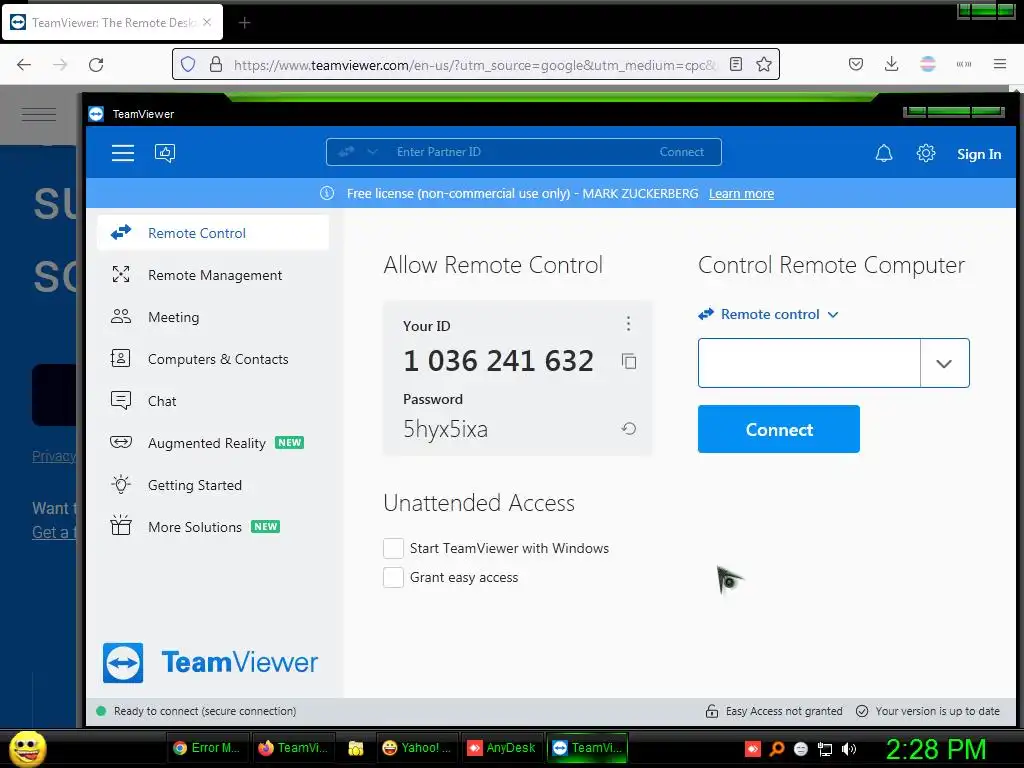Toggle reader view in address bar

click(735, 64)
